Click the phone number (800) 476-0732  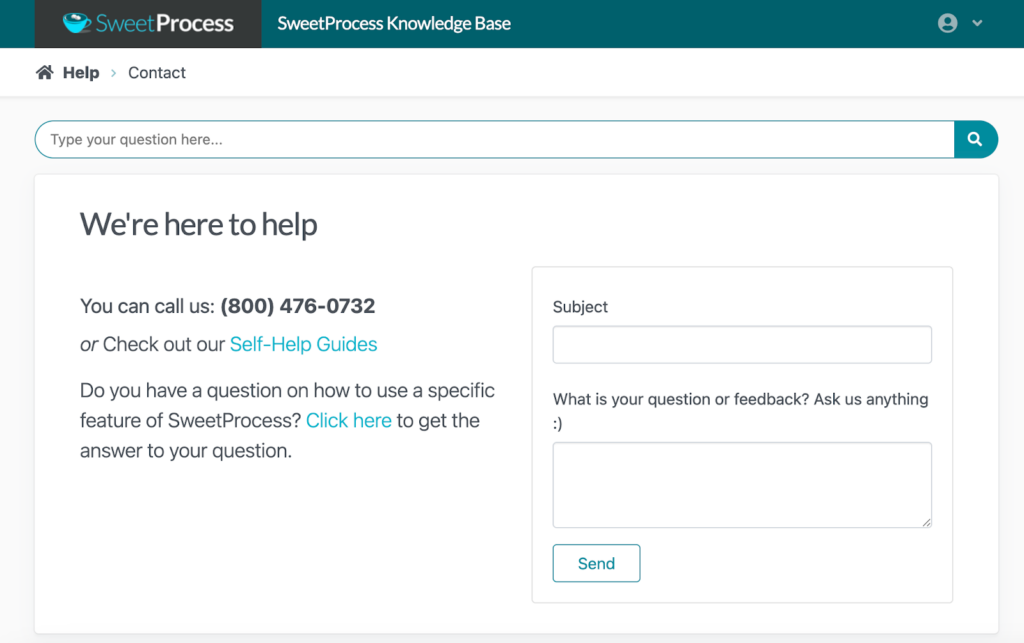[x=297, y=306]
